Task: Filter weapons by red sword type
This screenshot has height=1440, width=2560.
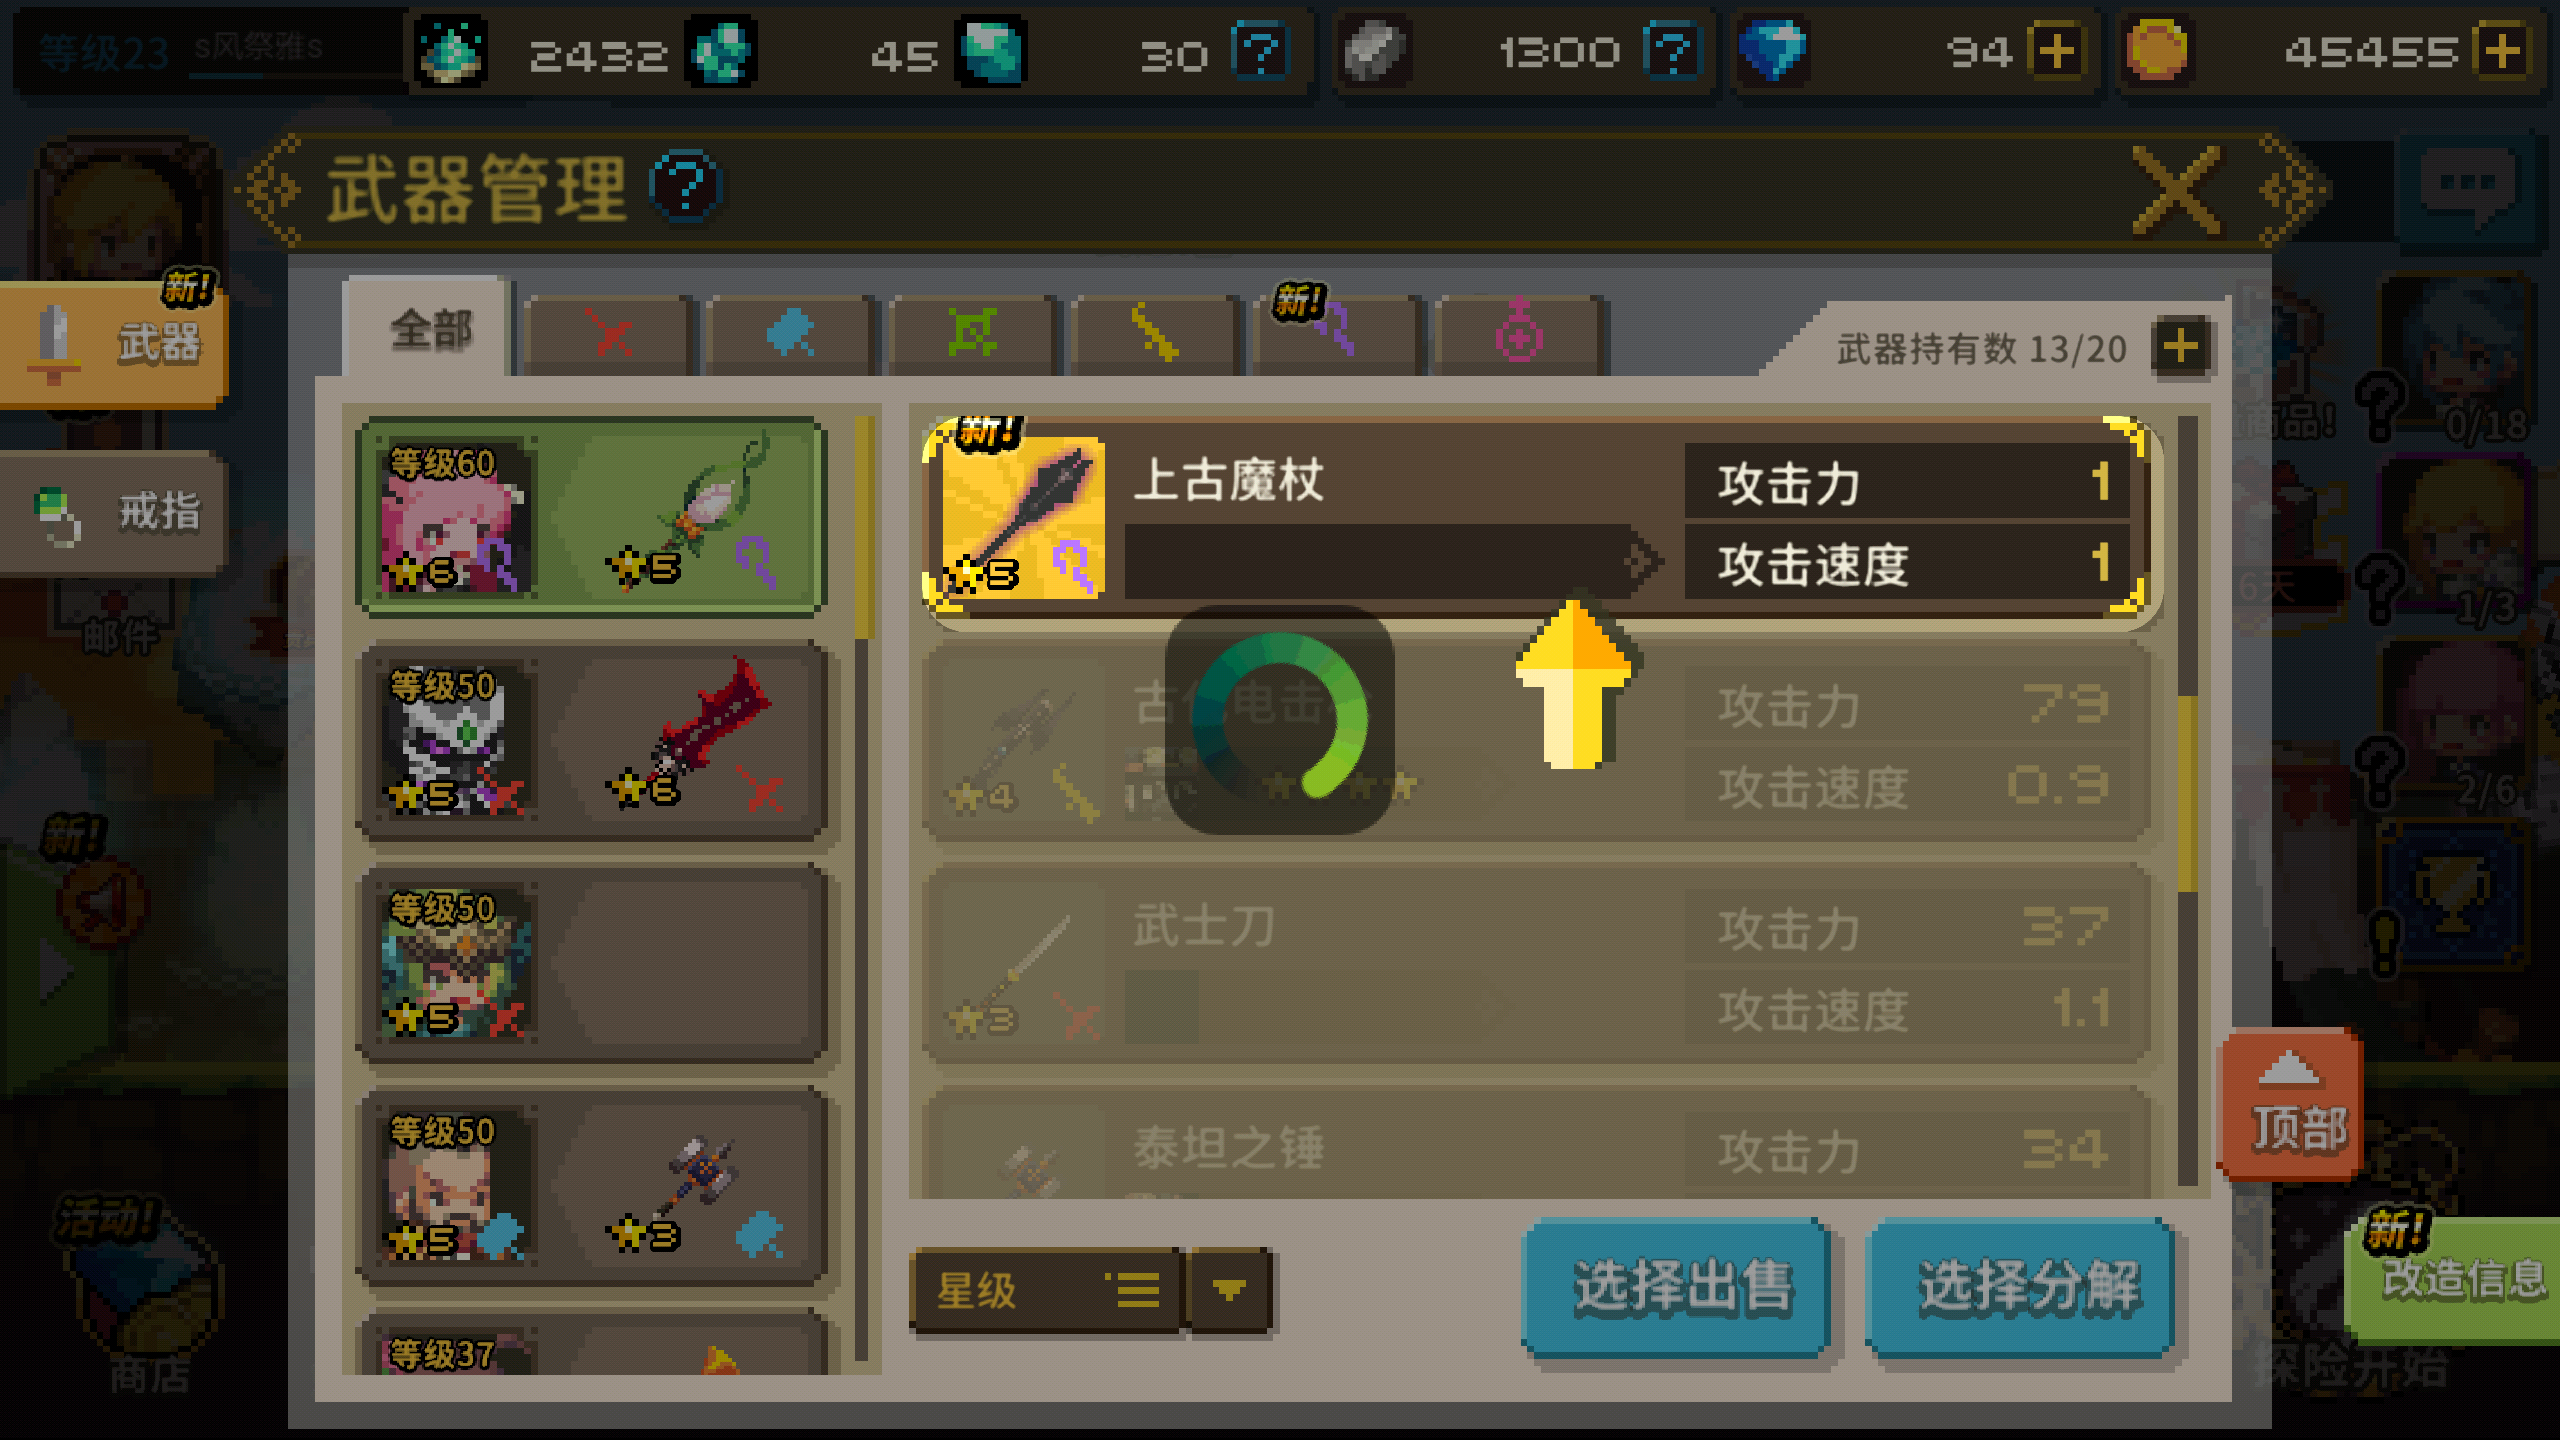Action: coord(609,335)
